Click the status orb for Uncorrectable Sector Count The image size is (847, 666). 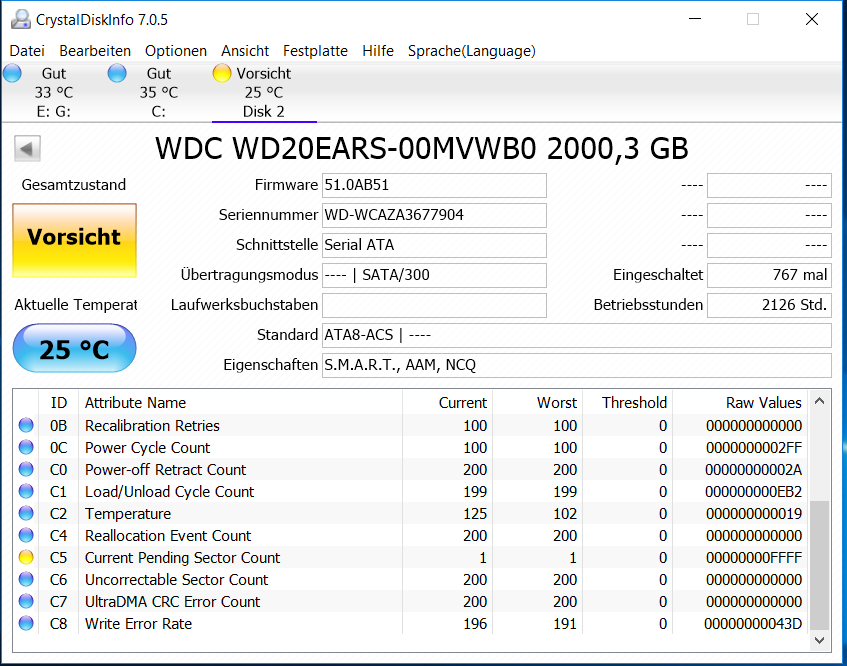pos(26,580)
